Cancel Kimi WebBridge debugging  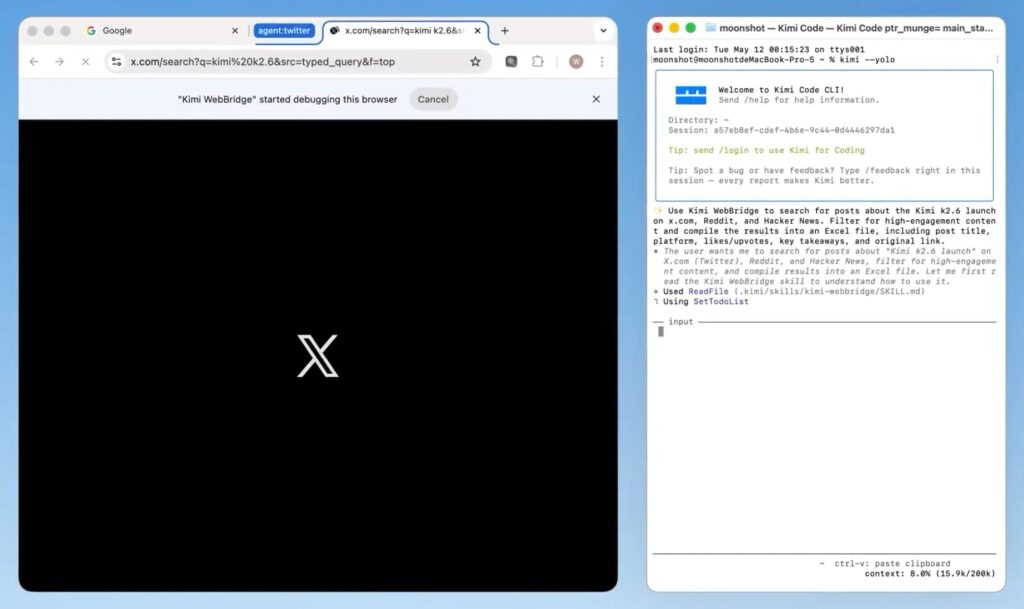433,99
